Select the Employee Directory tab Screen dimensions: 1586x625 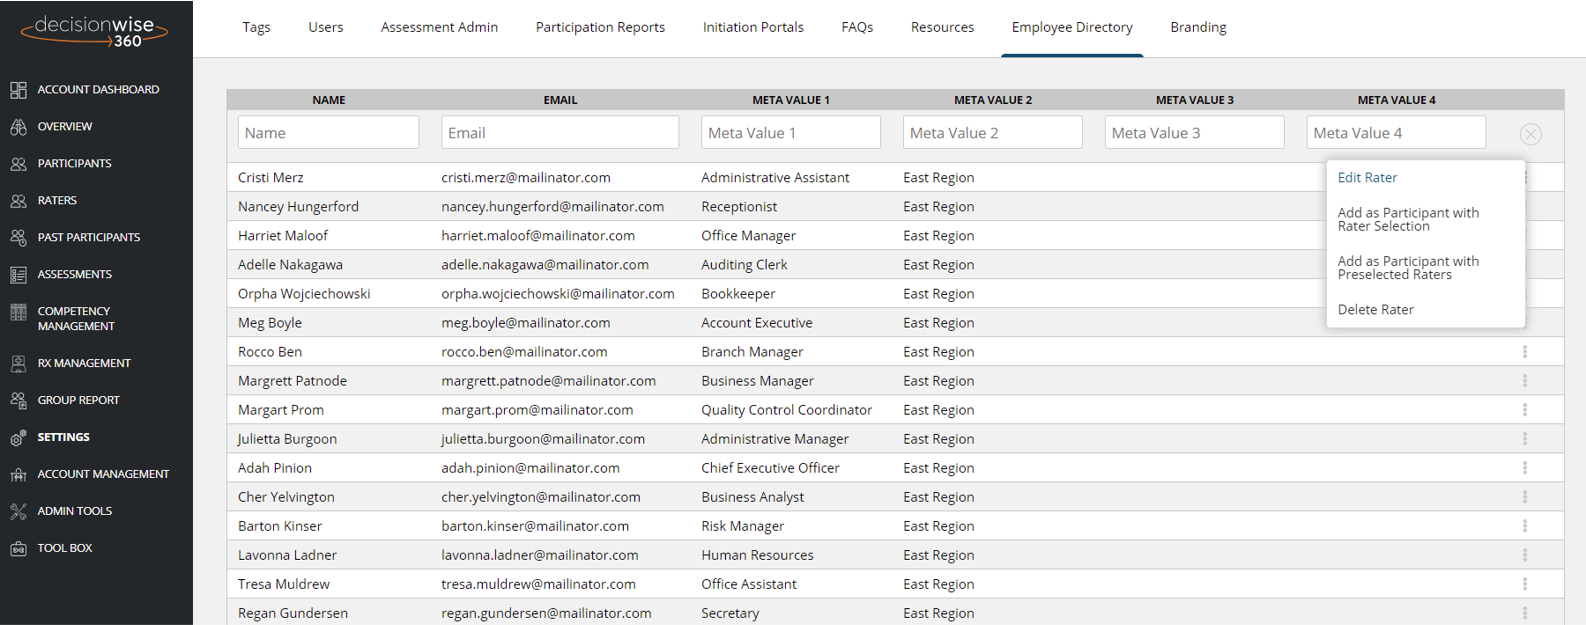pyautogui.click(x=1072, y=27)
